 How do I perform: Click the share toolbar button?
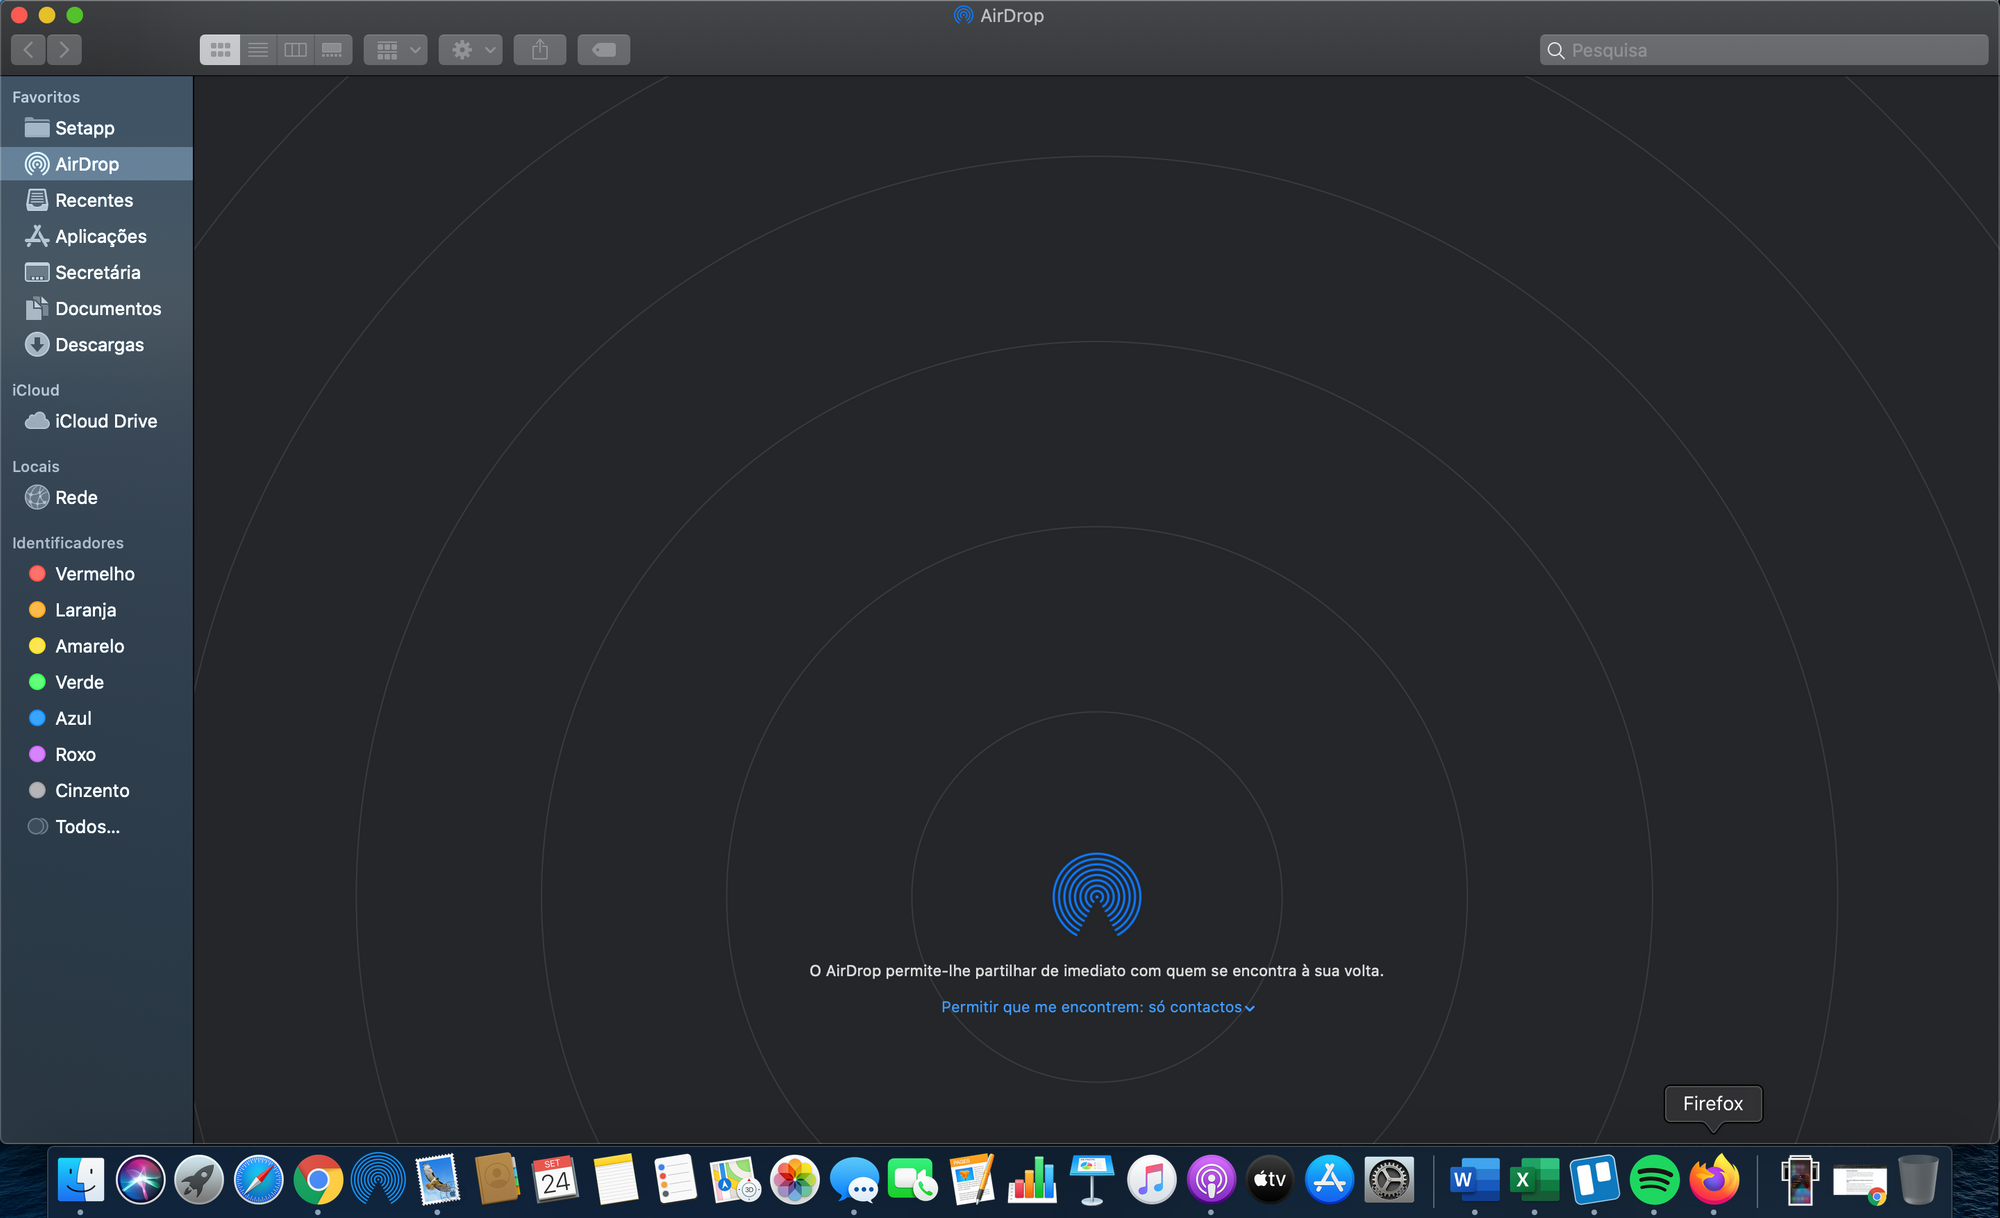[540, 50]
